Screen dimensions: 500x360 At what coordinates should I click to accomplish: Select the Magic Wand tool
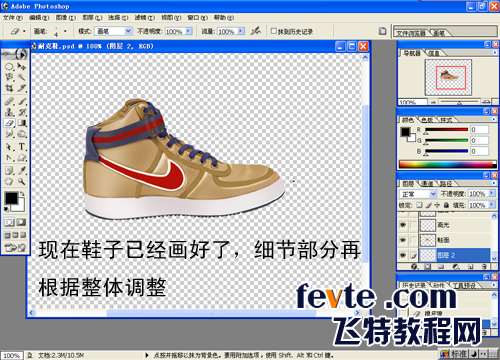(x=22, y=77)
